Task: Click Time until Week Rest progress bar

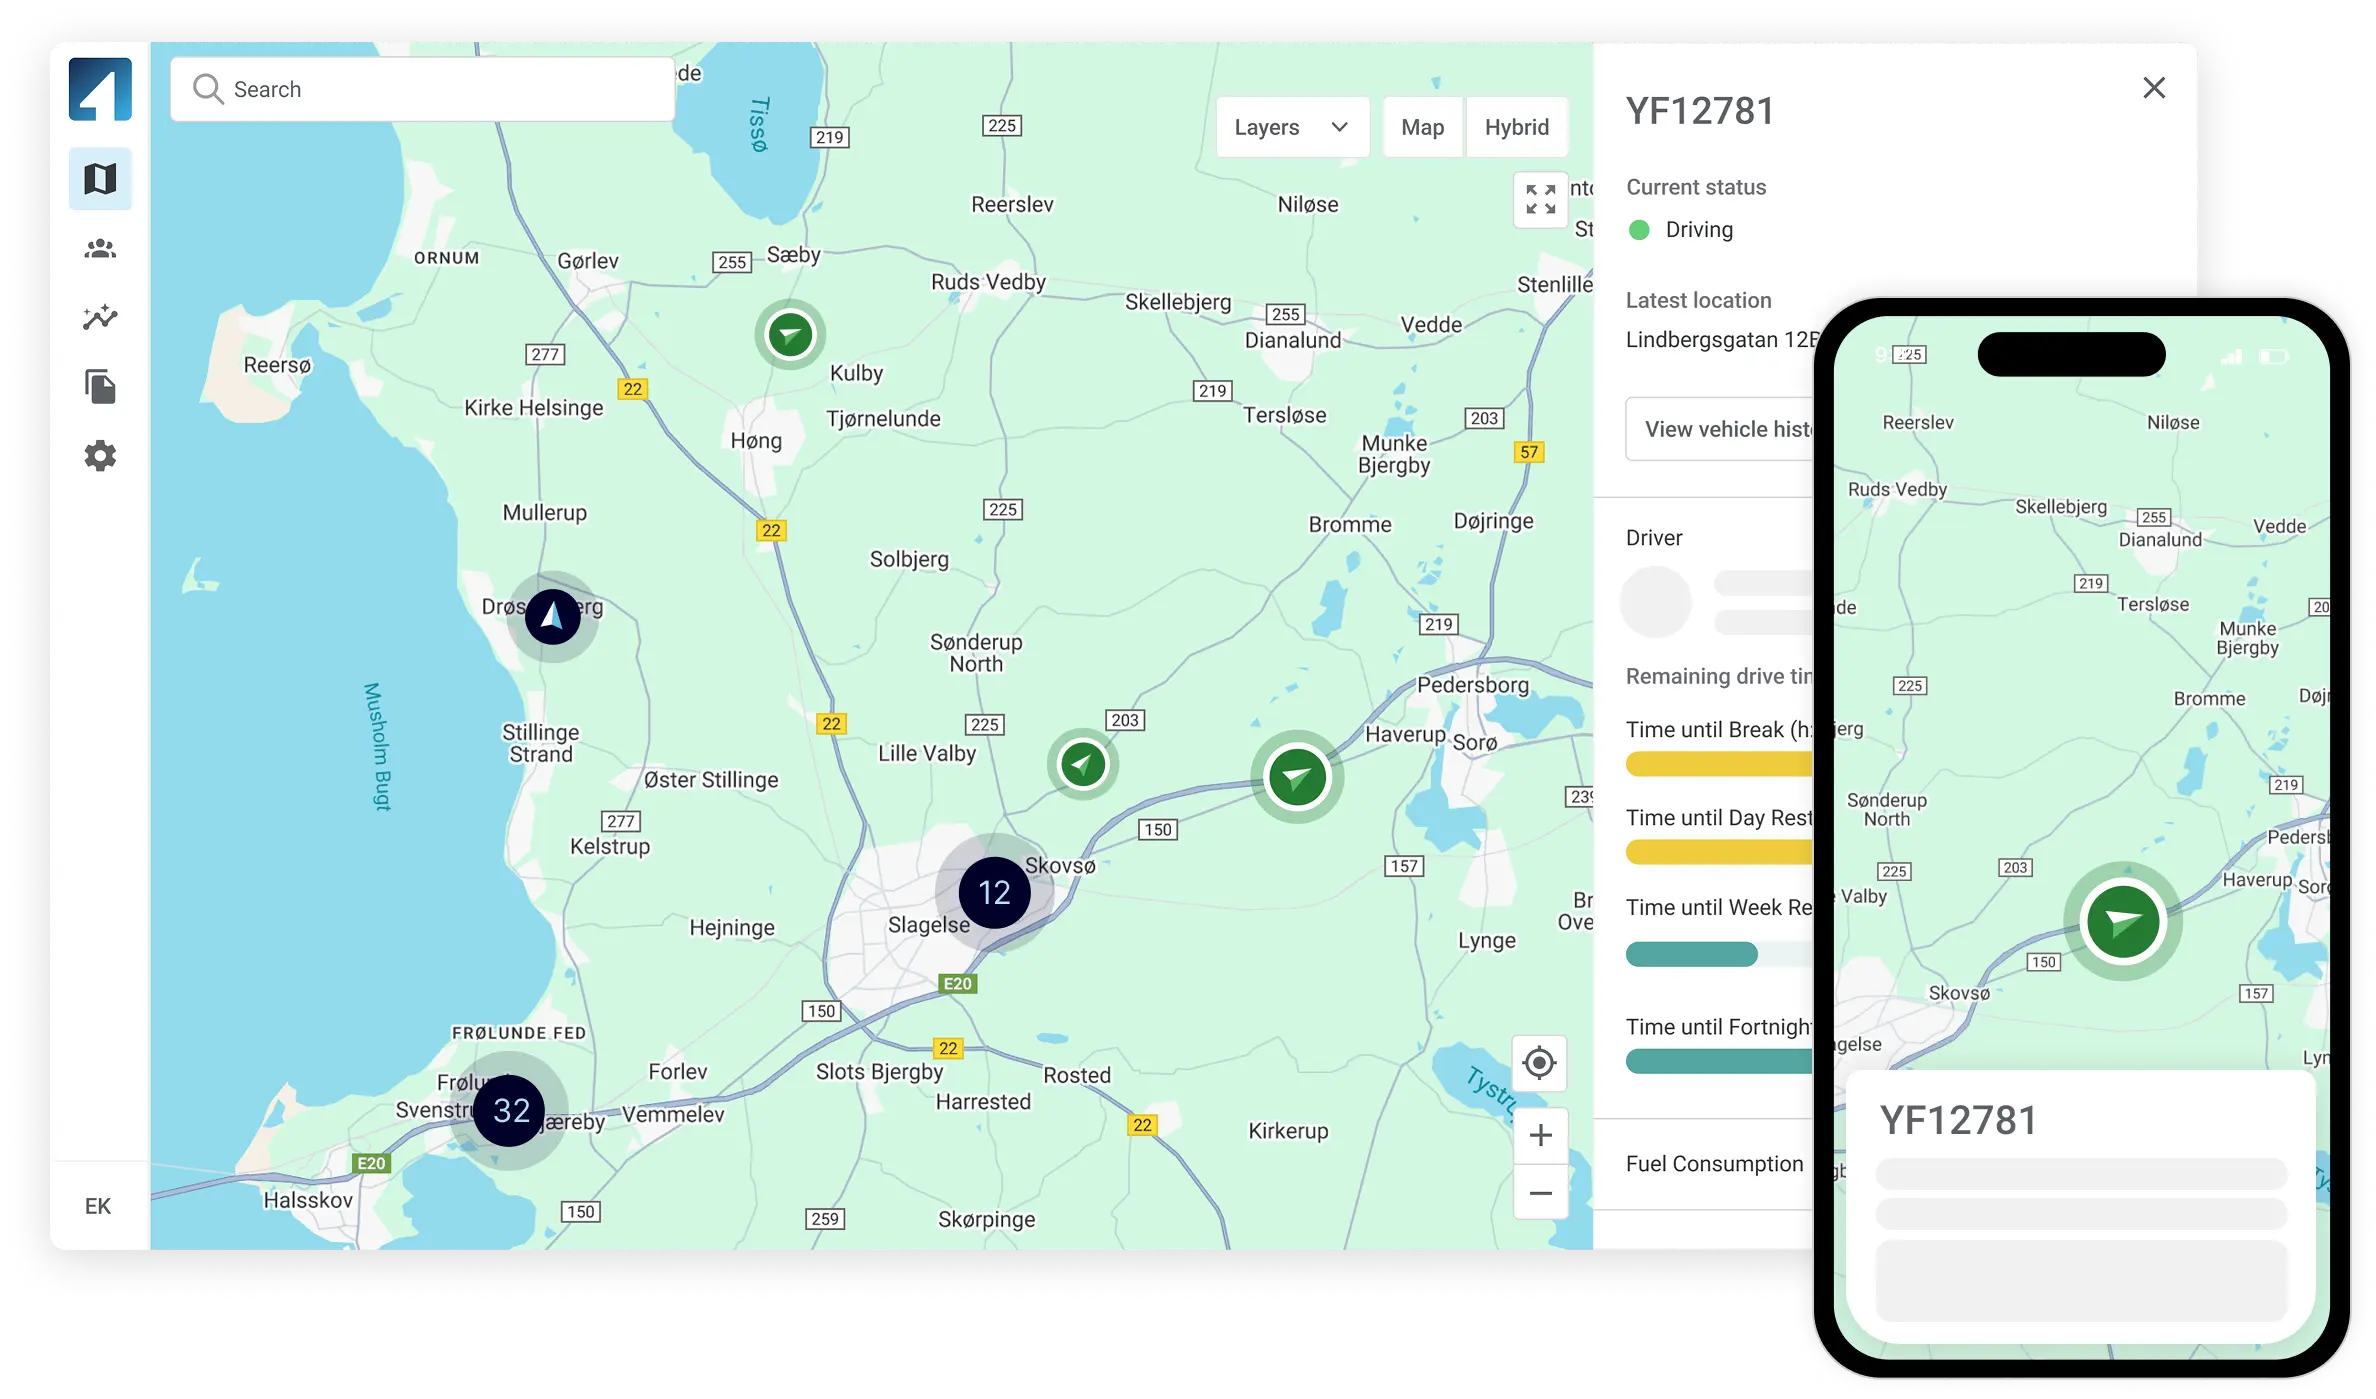Action: (x=1721, y=954)
